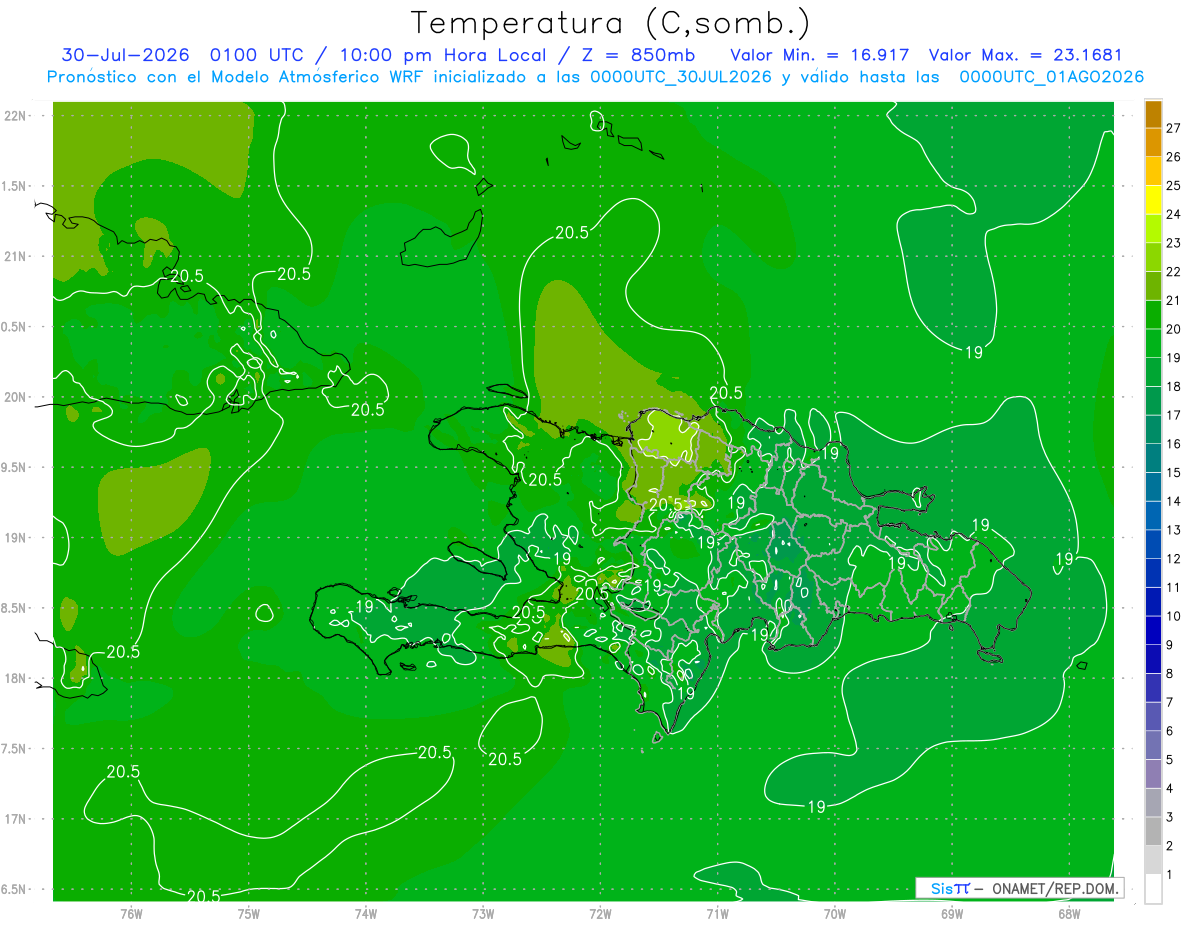Image resolution: width=1200 pixels, height=927 pixels.
Task: Click the SisTT ONAMET/REP.DOM. logo box
Action: pyautogui.click(x=1019, y=888)
